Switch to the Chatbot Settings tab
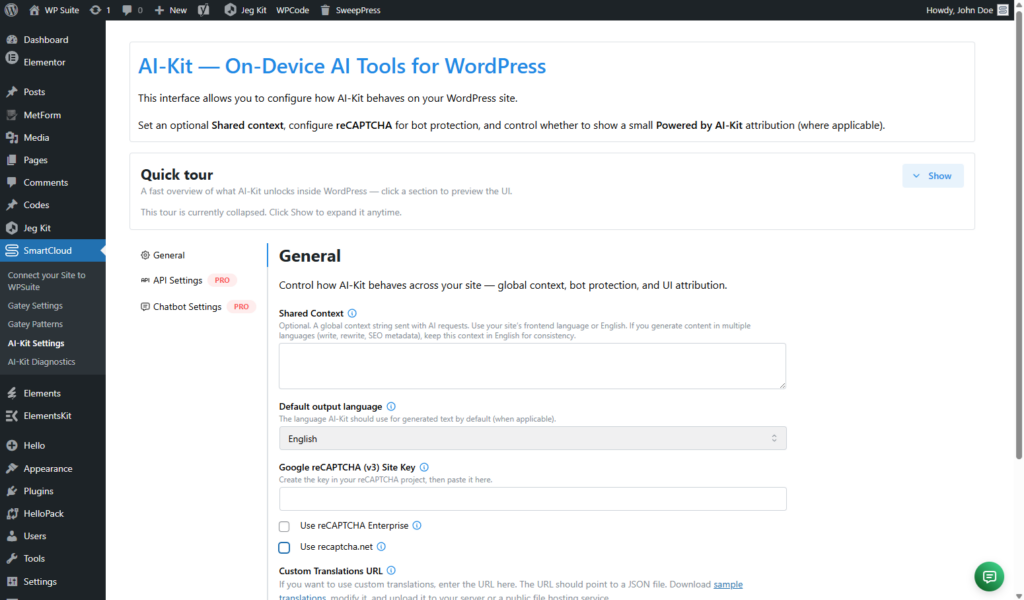The height and width of the screenshot is (600, 1024). tap(181, 306)
